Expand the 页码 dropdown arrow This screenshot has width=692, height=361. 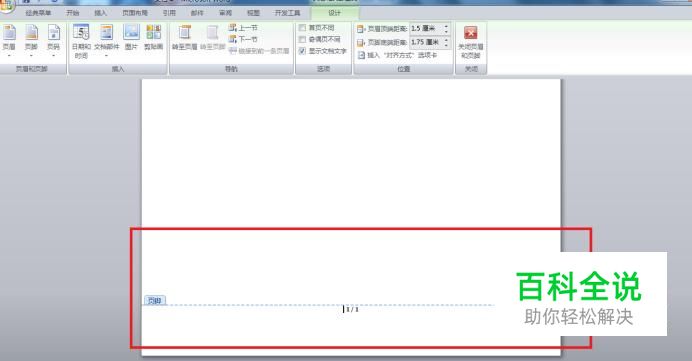coord(53,56)
